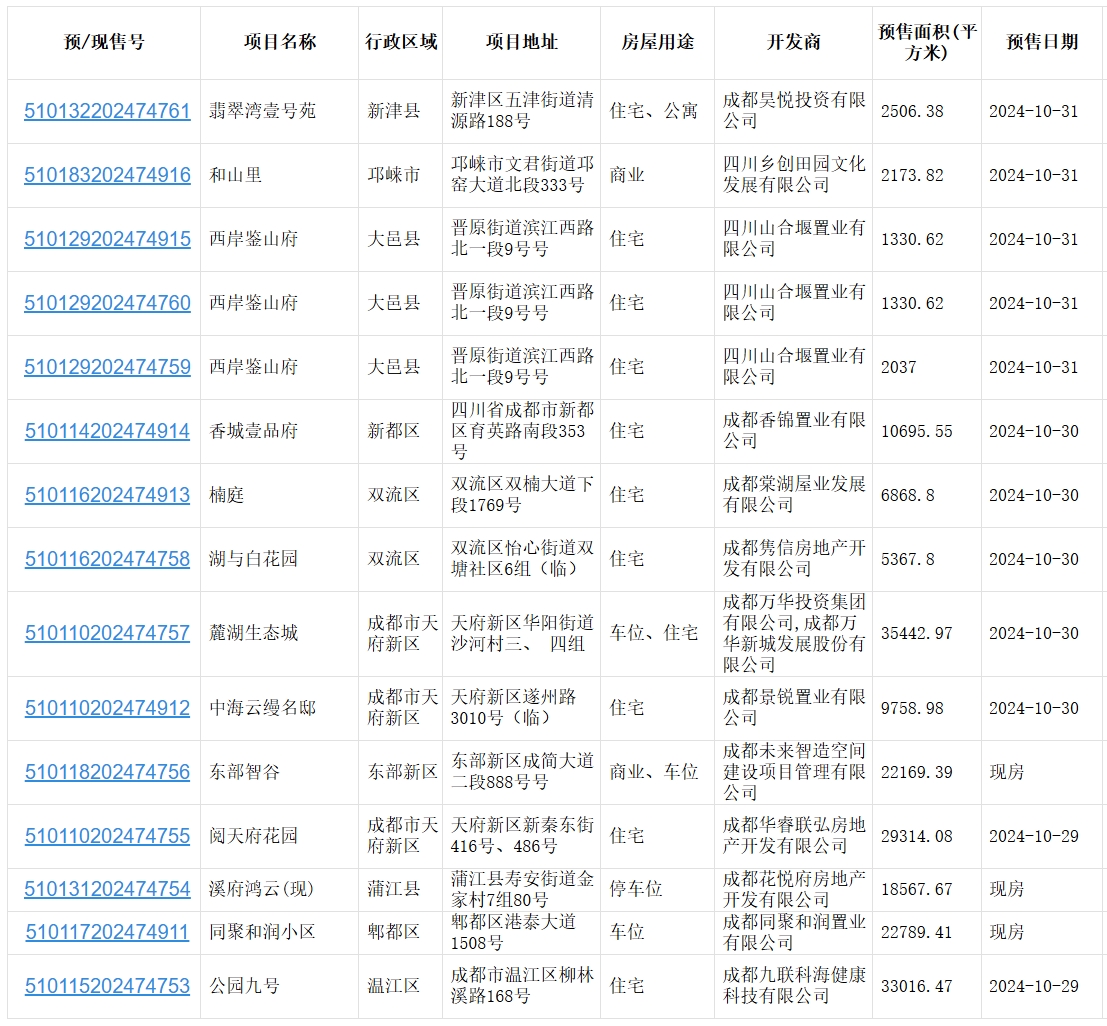Click district cell 新都区
The width and height of the screenshot is (1107, 1026).
(x=394, y=431)
